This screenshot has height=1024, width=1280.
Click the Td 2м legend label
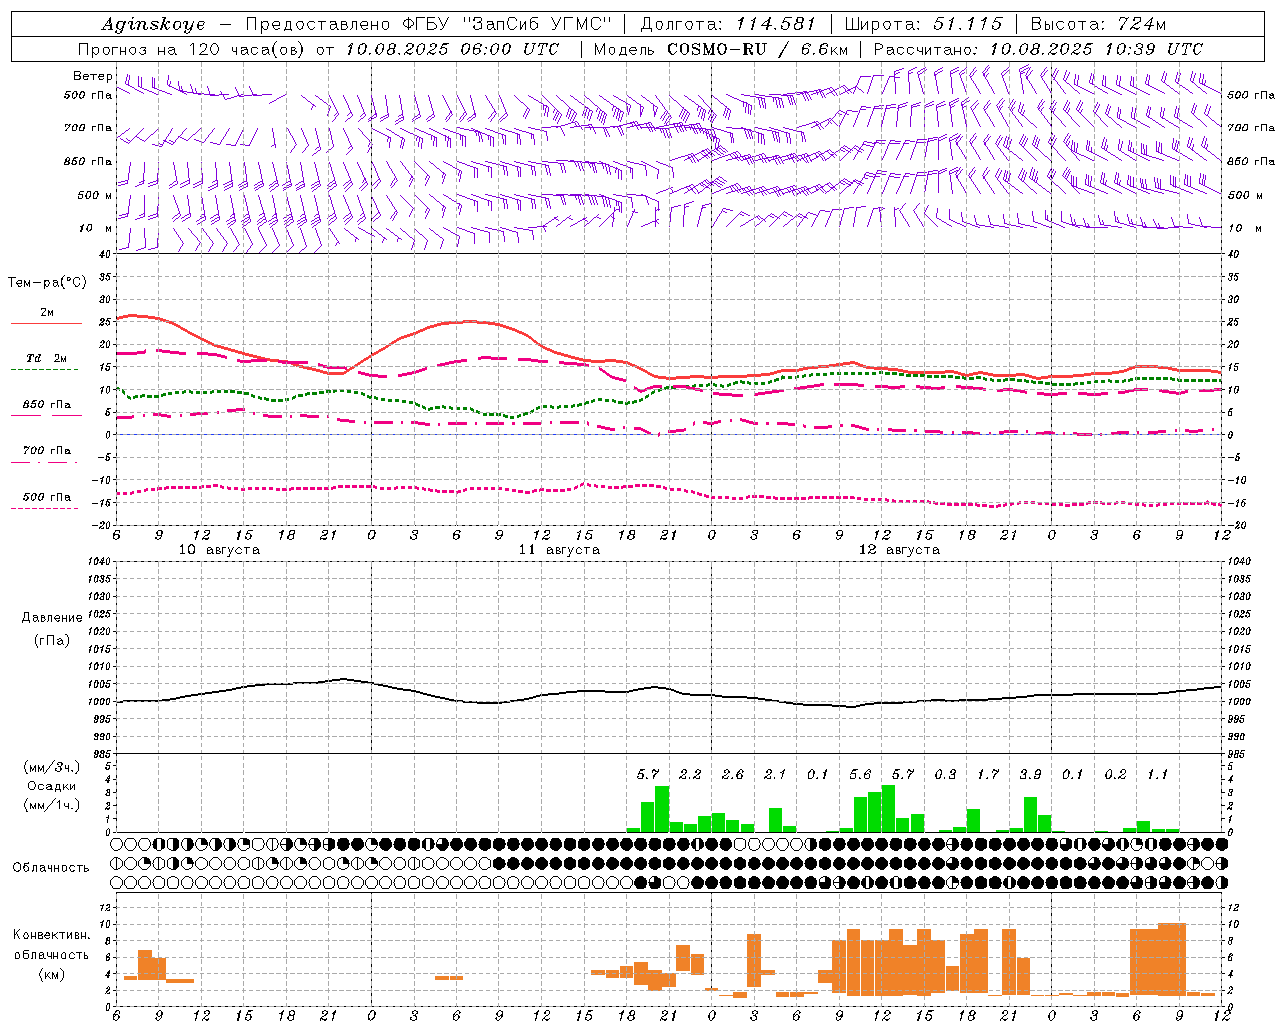coord(47,358)
